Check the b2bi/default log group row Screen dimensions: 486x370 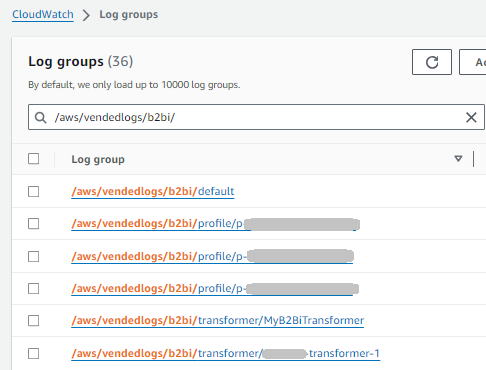[x=33, y=192]
